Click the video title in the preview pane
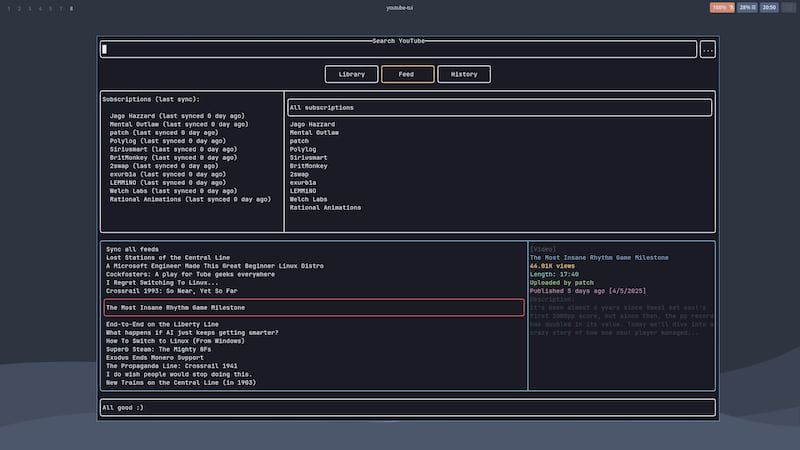Screen dimensions: 800x450 tap(599, 258)
